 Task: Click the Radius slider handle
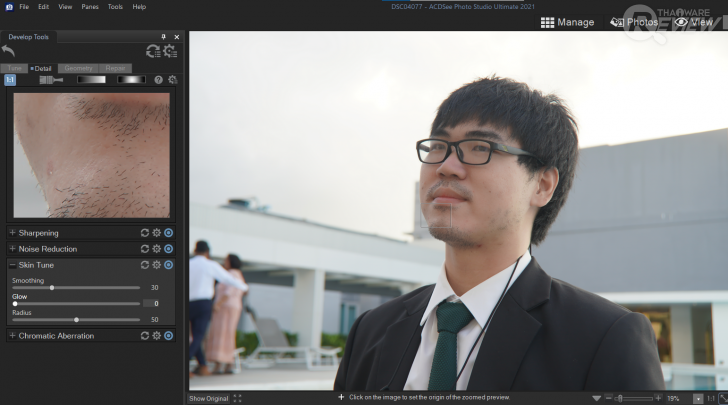tap(77, 320)
